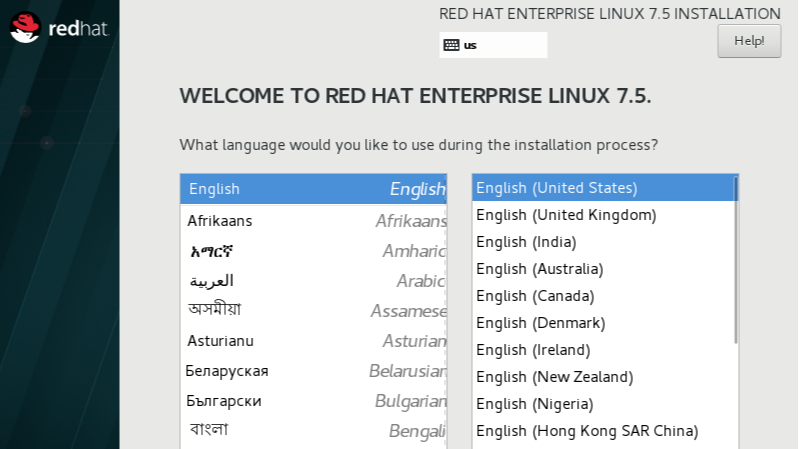Viewport: 799px width, 449px height.
Task: Select English (New Zealand) locale
Action: 603,377
